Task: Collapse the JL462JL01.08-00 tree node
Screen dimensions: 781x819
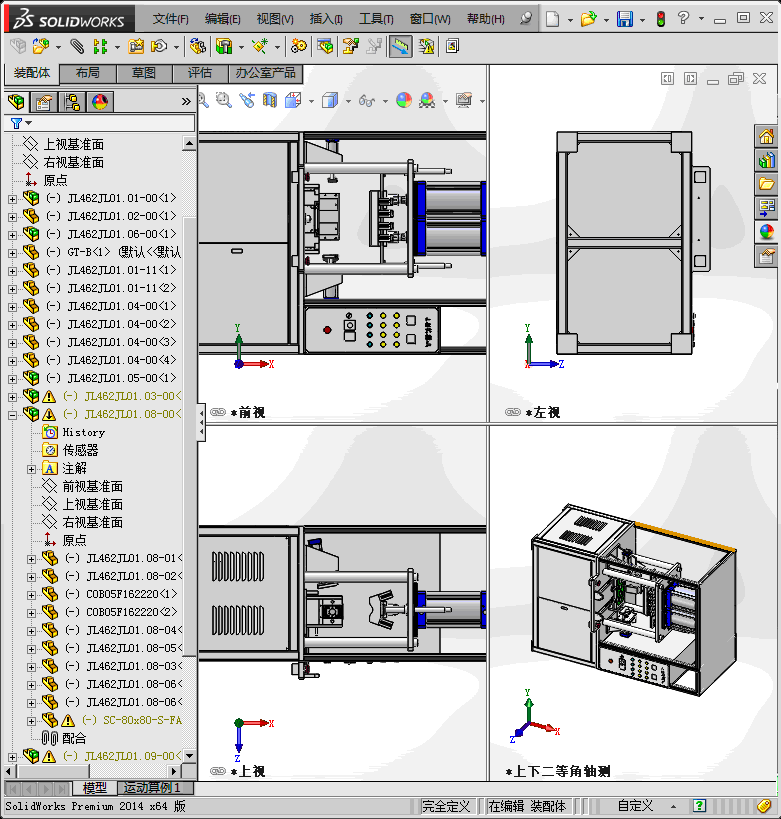Action: tap(13, 415)
